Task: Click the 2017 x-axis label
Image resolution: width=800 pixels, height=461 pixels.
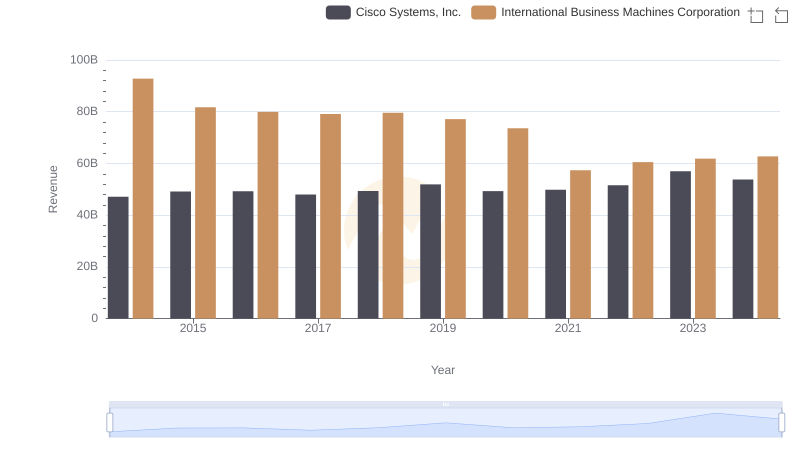Action: pyautogui.click(x=318, y=328)
